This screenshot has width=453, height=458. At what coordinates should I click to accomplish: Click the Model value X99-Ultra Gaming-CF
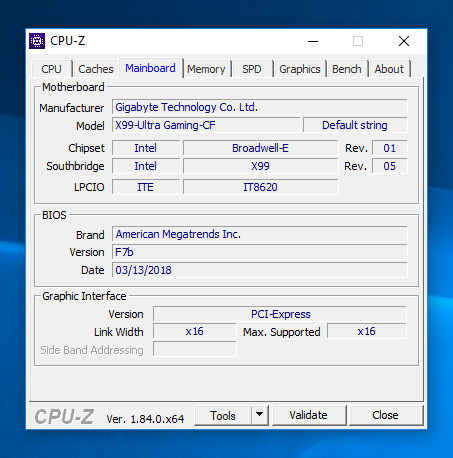click(206, 125)
